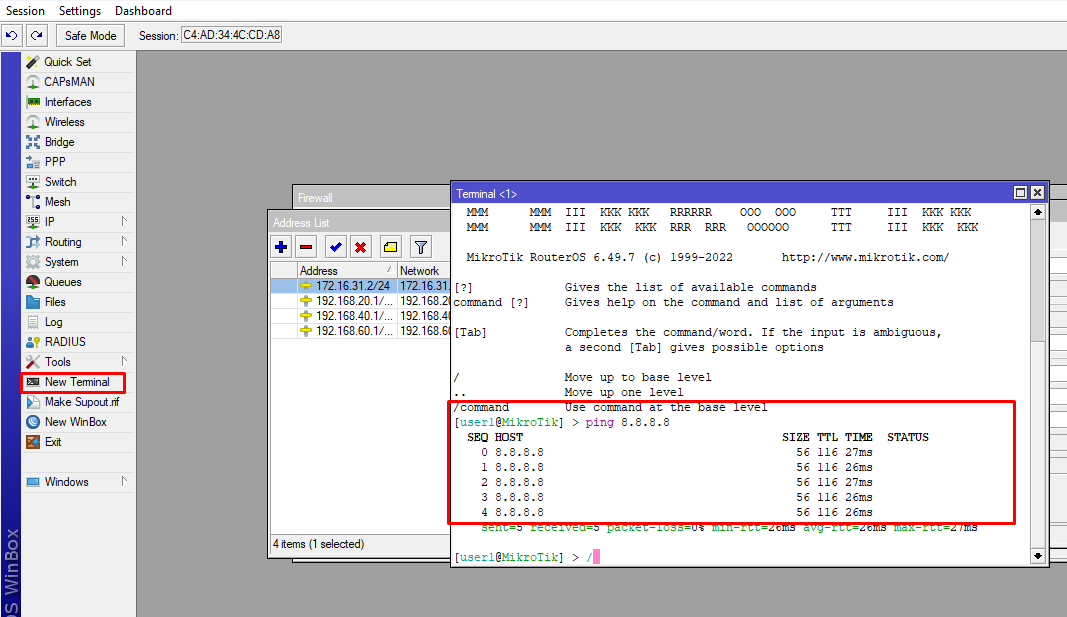Click the http://www.mikrotik.com/ text in terminal

pyautogui.click(x=865, y=257)
